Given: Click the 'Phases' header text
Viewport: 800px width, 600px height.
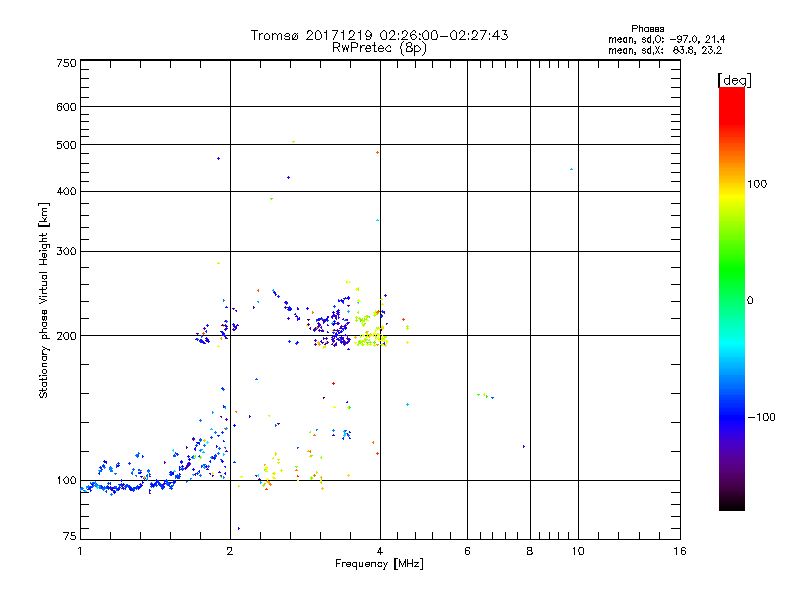Looking at the screenshot, I should [647, 29].
